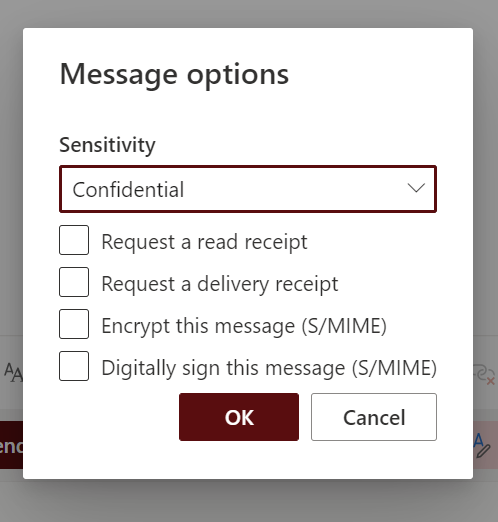Enable the Request a delivery receipt checkbox
This screenshot has width=498, height=522.
click(x=74, y=282)
